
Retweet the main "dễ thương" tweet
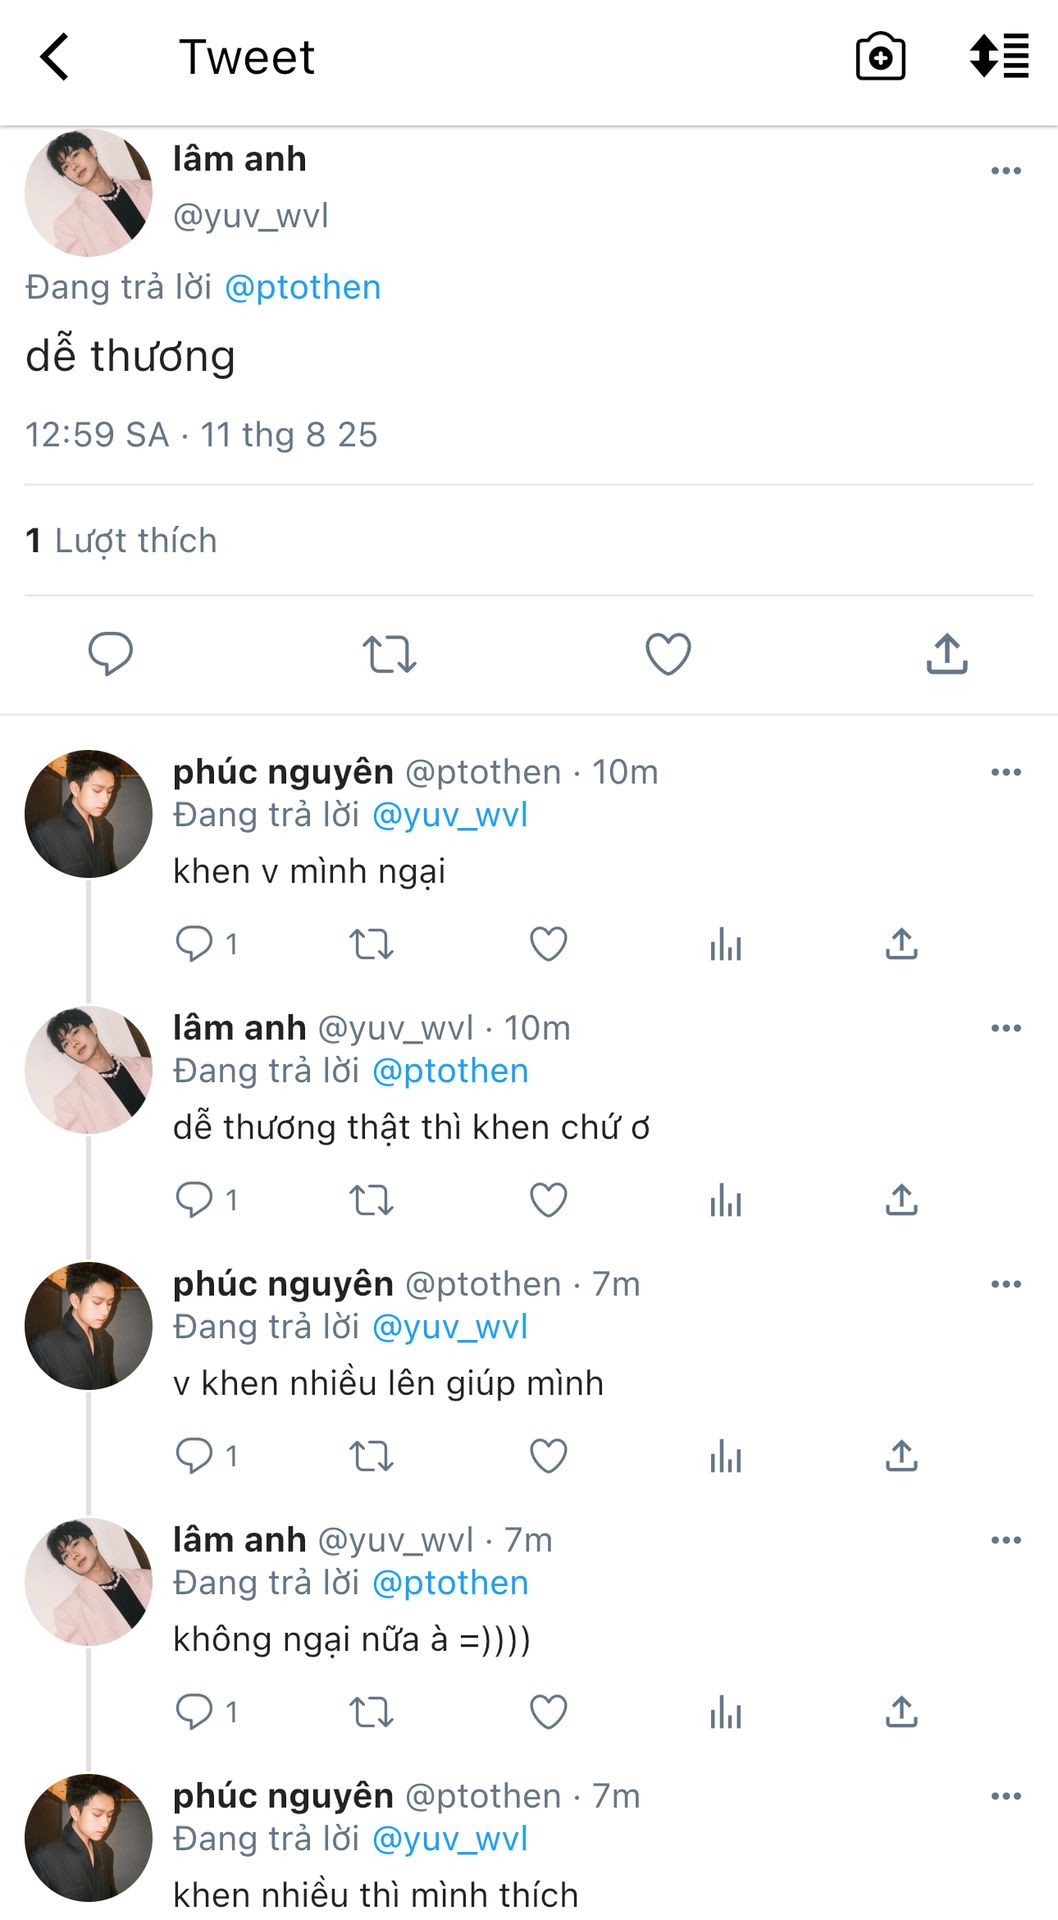pos(389,654)
